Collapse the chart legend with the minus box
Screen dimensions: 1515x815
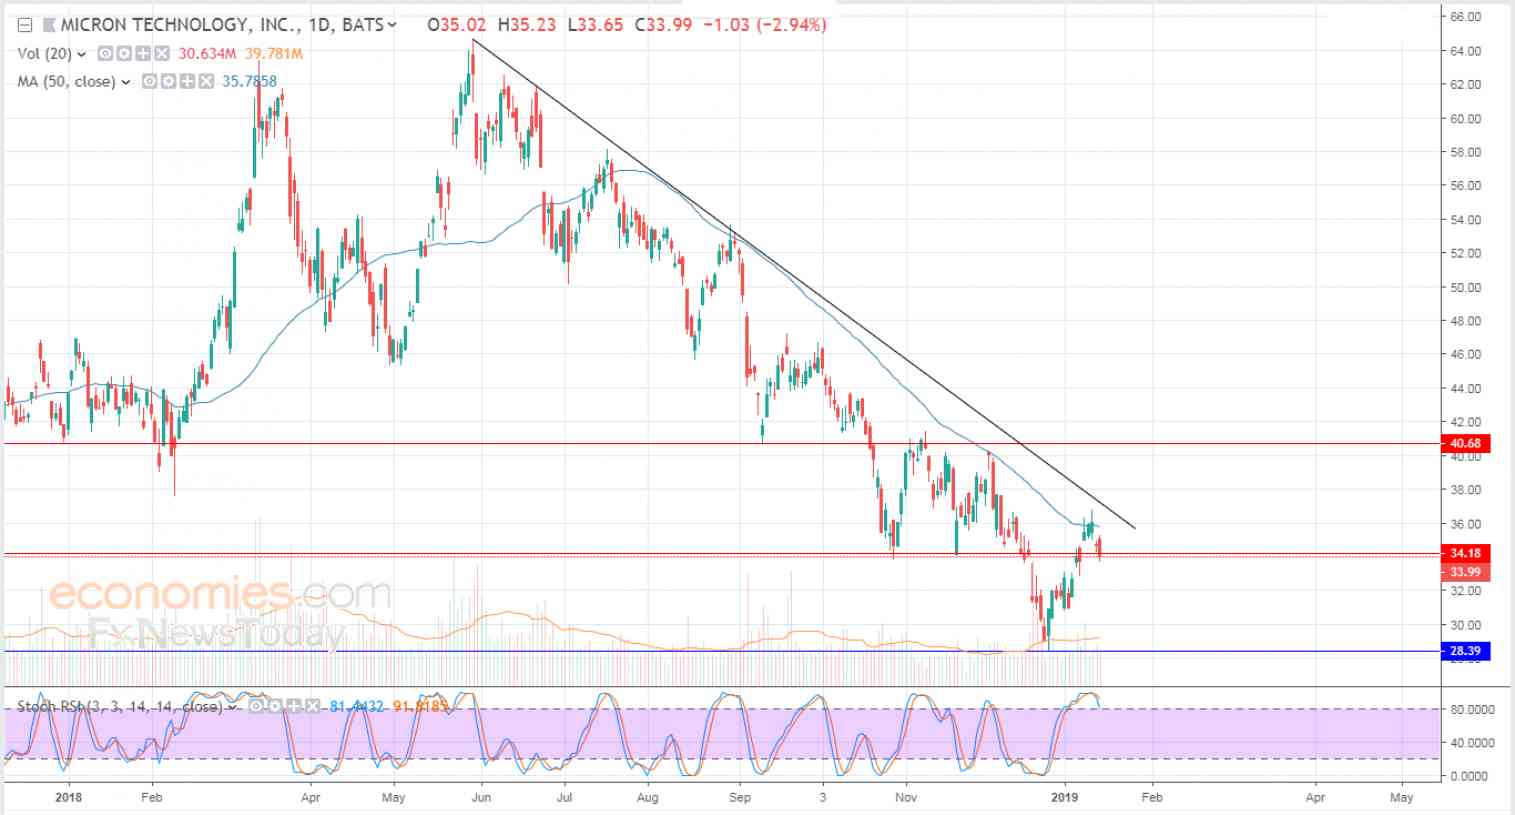pos(25,25)
